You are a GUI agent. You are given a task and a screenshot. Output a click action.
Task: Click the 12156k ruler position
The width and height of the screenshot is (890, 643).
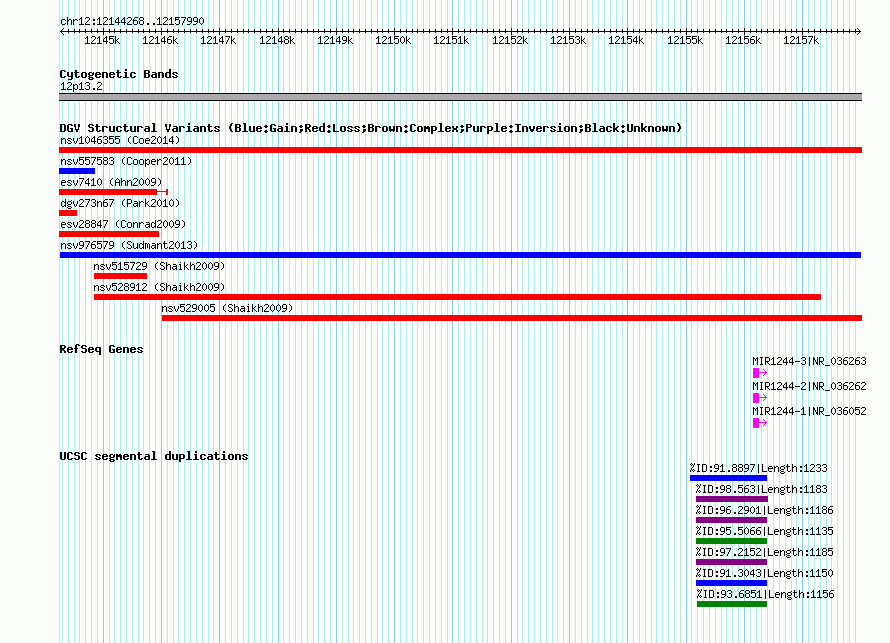point(743,40)
